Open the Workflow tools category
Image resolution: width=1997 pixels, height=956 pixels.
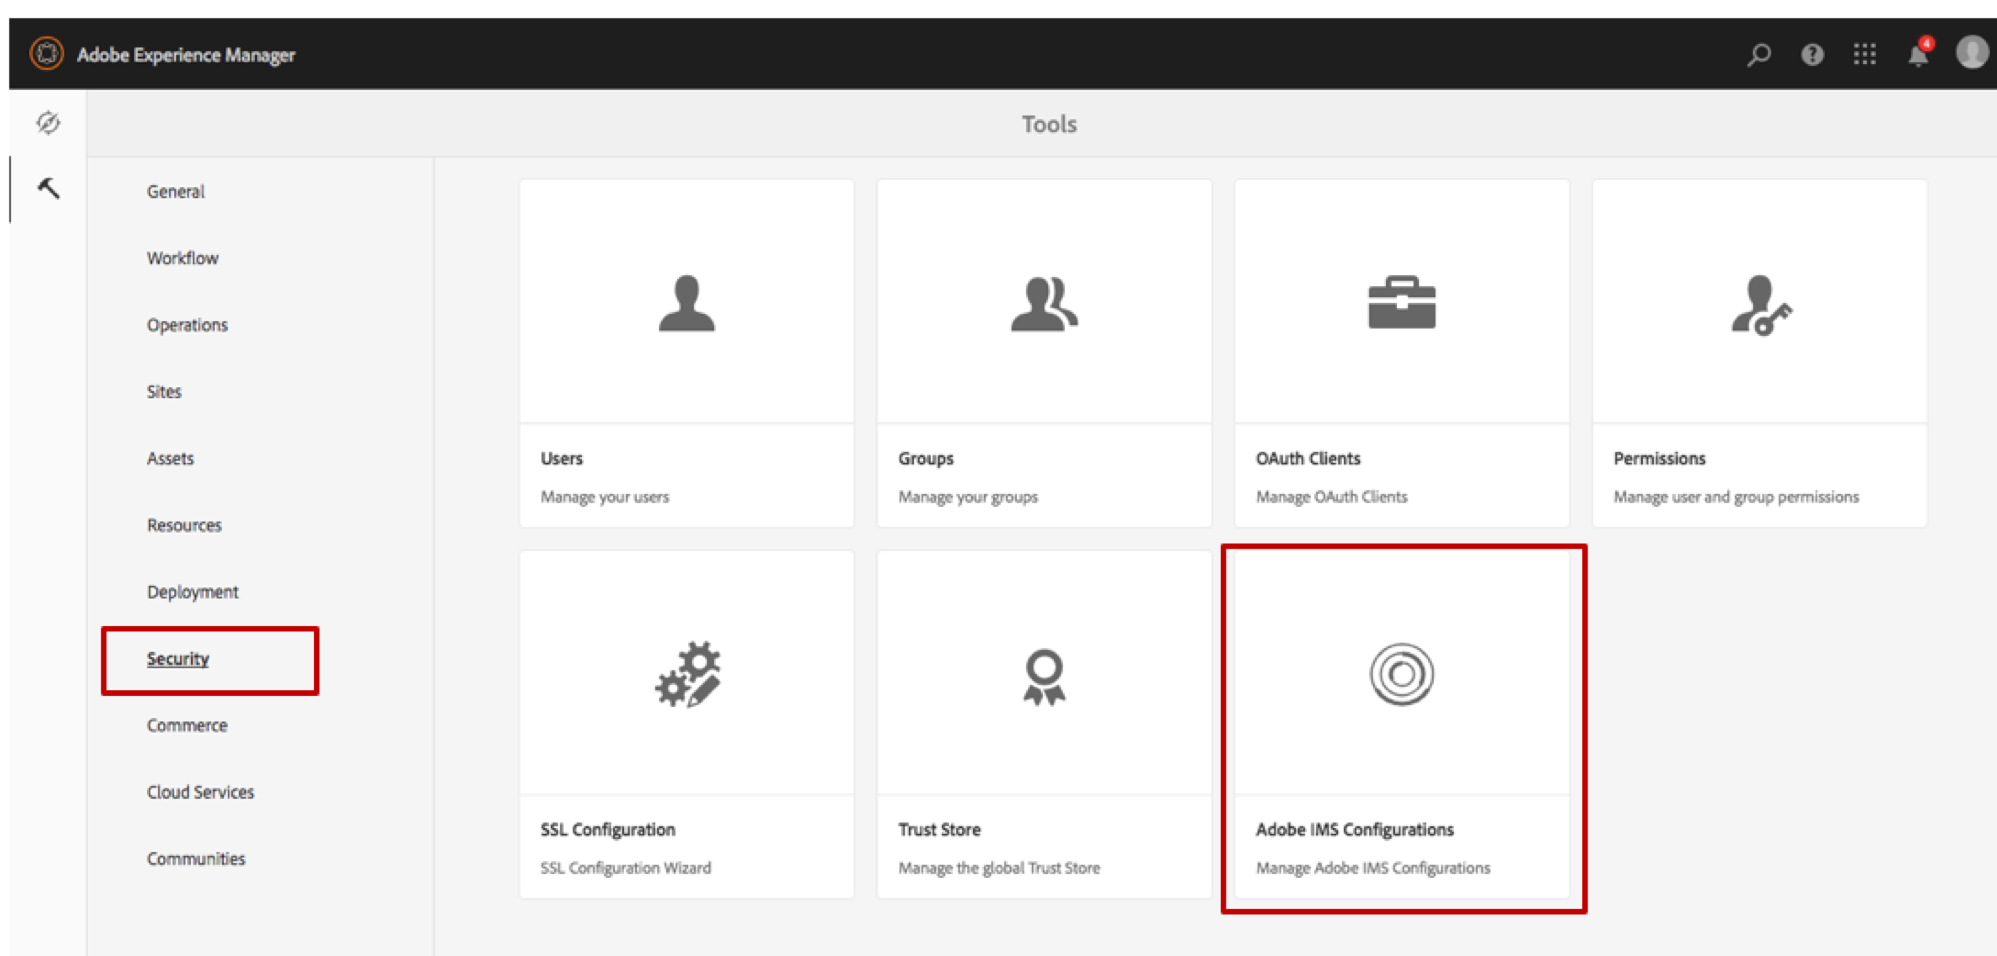(183, 258)
